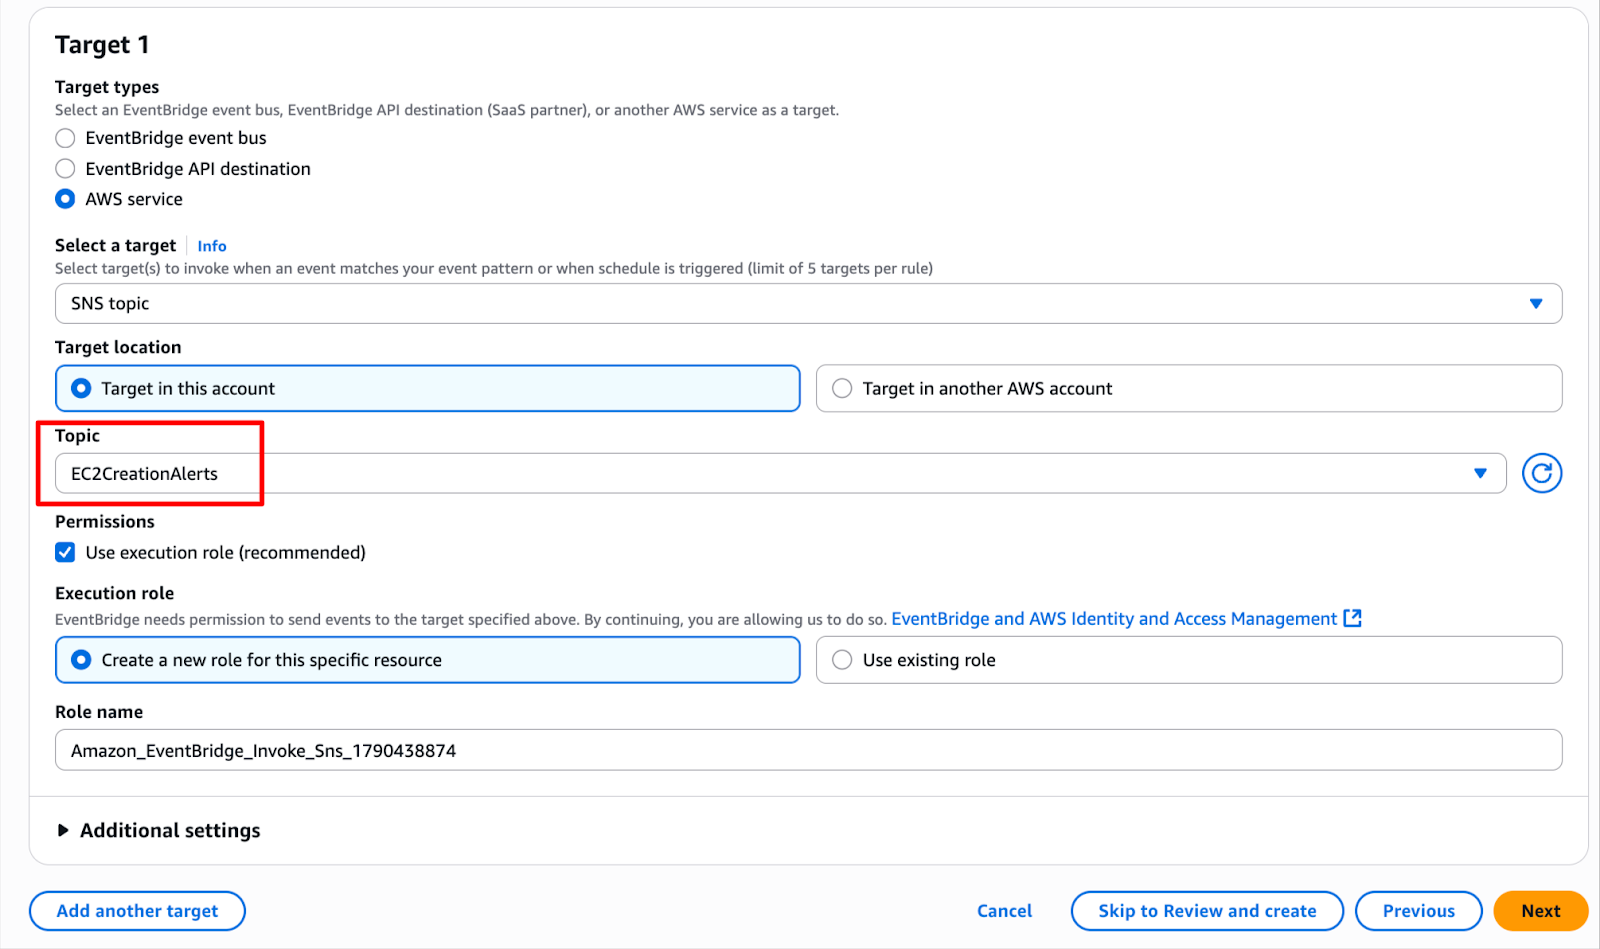Image resolution: width=1600 pixels, height=949 pixels.
Task: Click into the Role name field
Action: pos(808,750)
